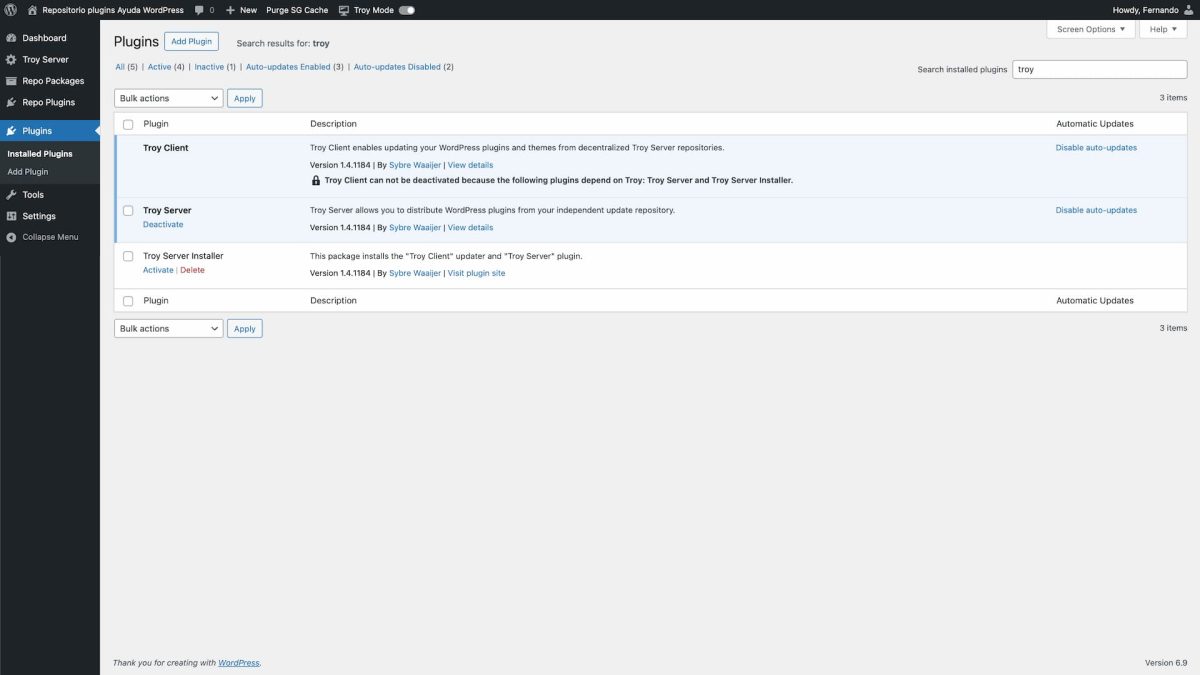Click the bottom Apply button

coord(245,328)
